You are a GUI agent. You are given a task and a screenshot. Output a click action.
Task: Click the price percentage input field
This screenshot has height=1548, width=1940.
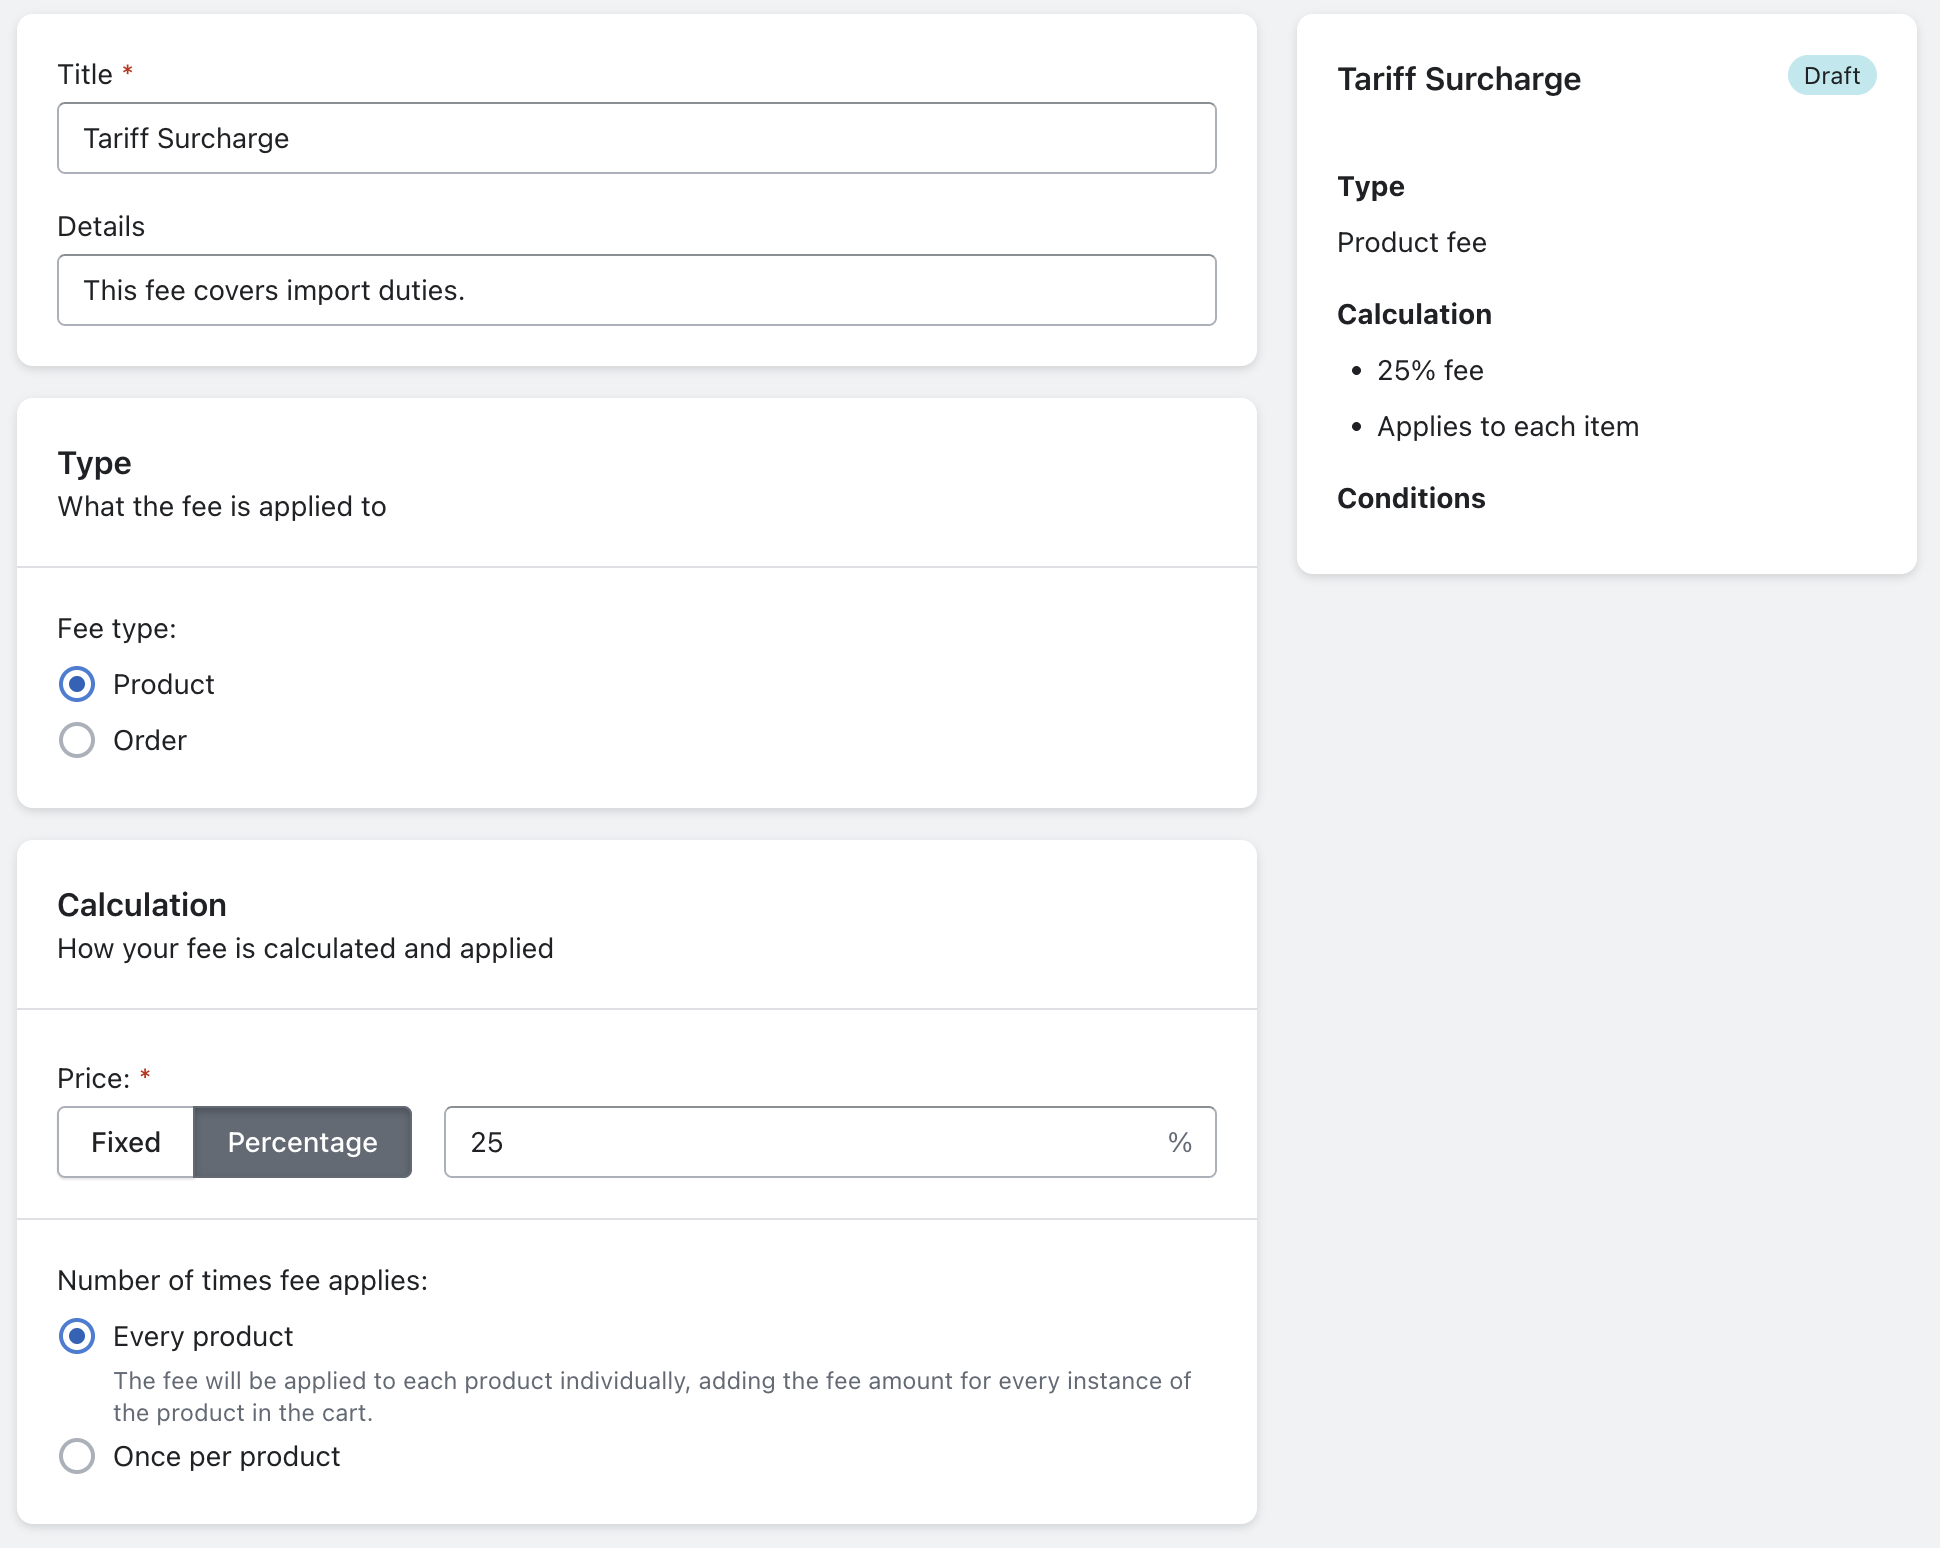800,1142
